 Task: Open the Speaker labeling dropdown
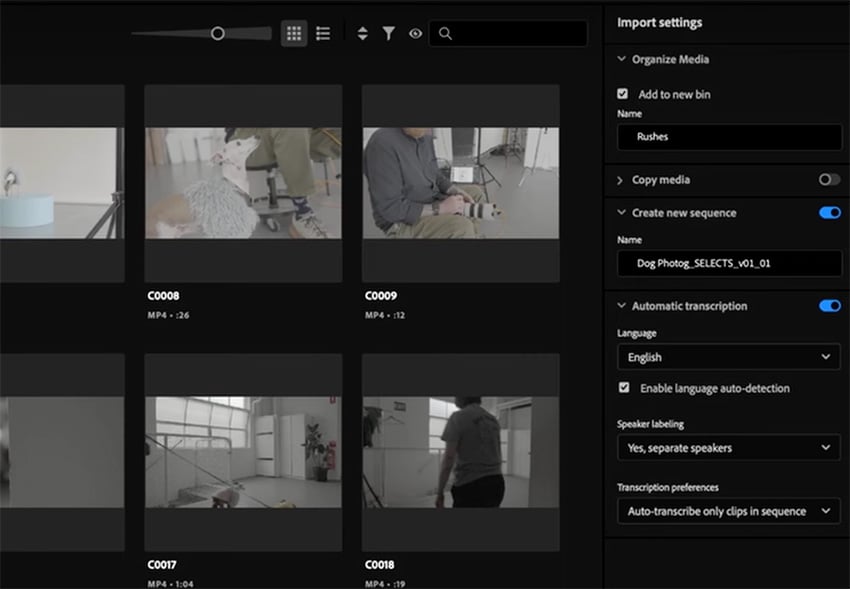[x=728, y=448]
